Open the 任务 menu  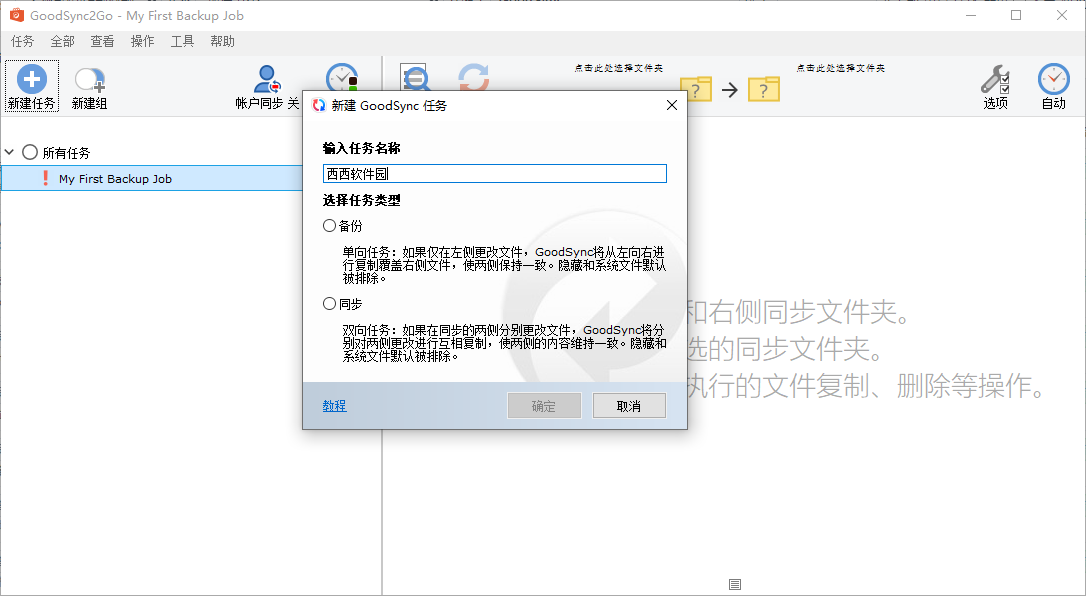[x=22, y=42]
